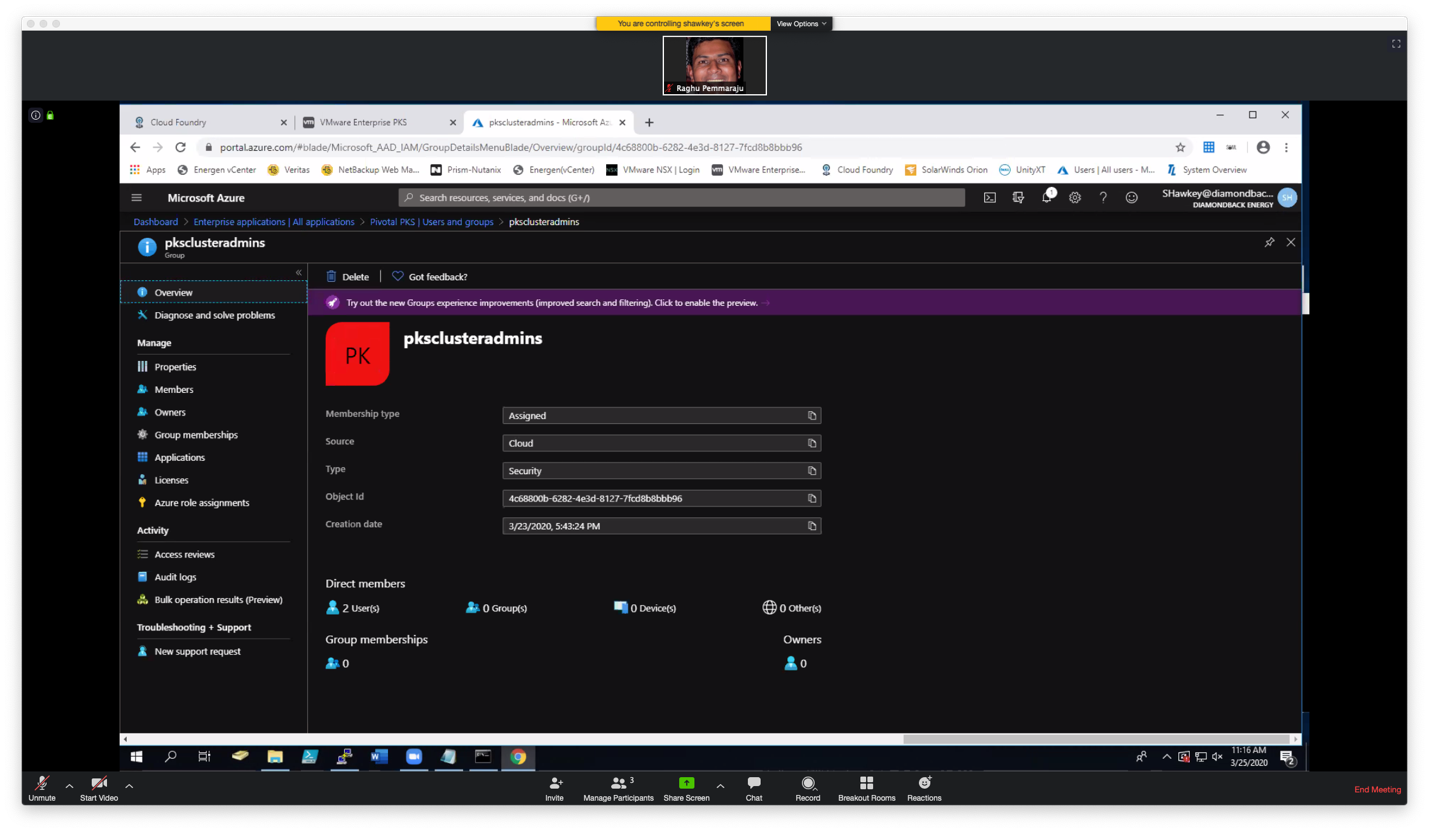
Task: Click horizontal scrollbar at page bottom
Action: 1099,739
